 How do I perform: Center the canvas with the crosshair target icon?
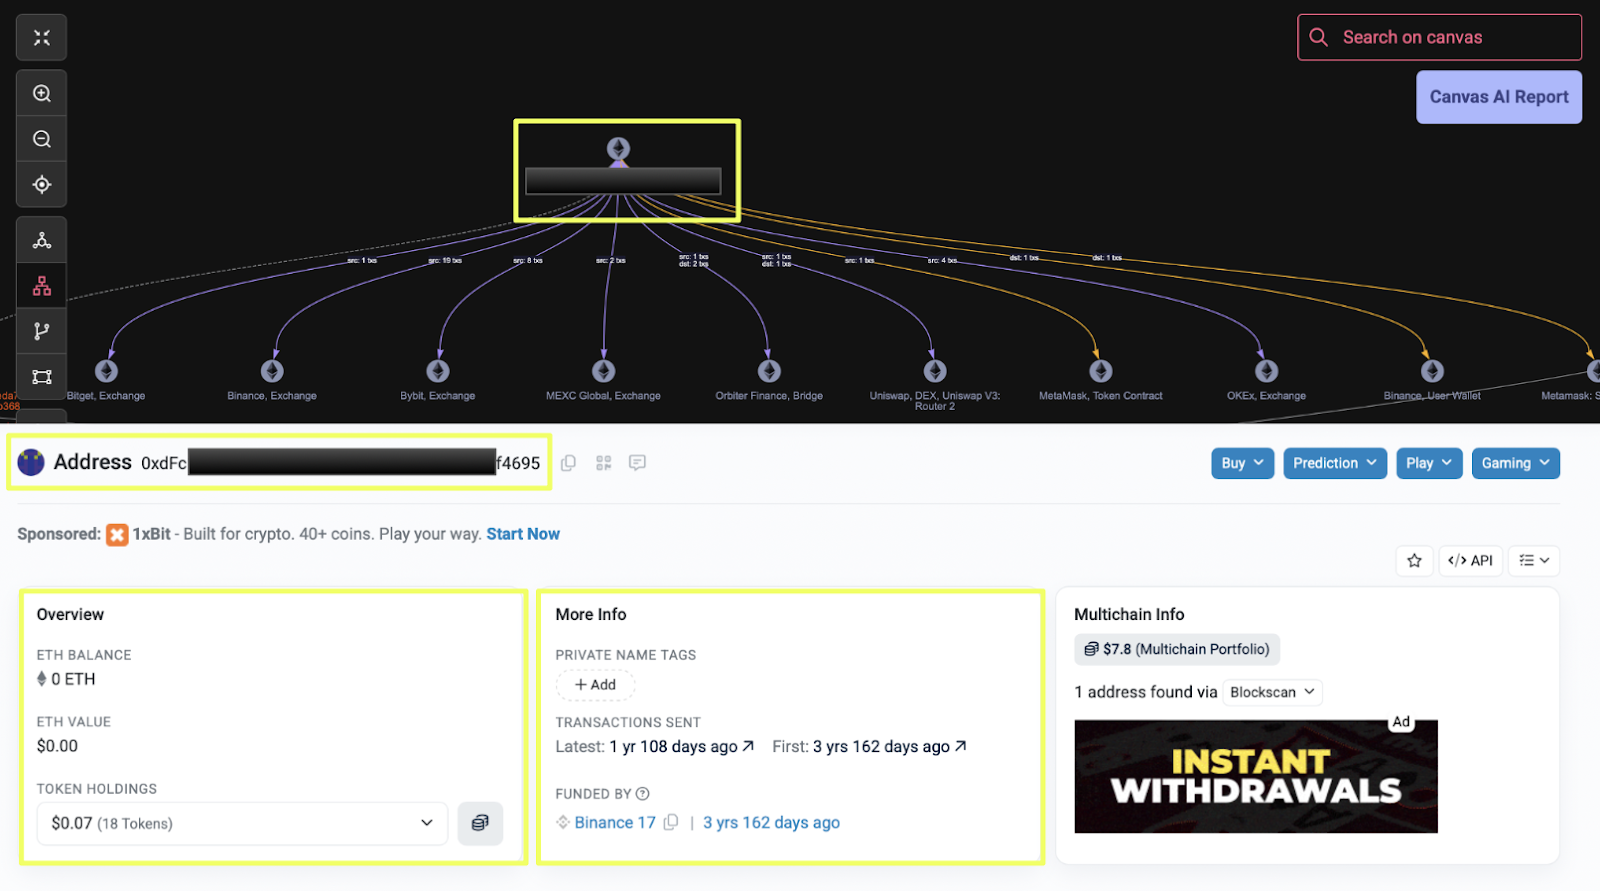click(42, 185)
